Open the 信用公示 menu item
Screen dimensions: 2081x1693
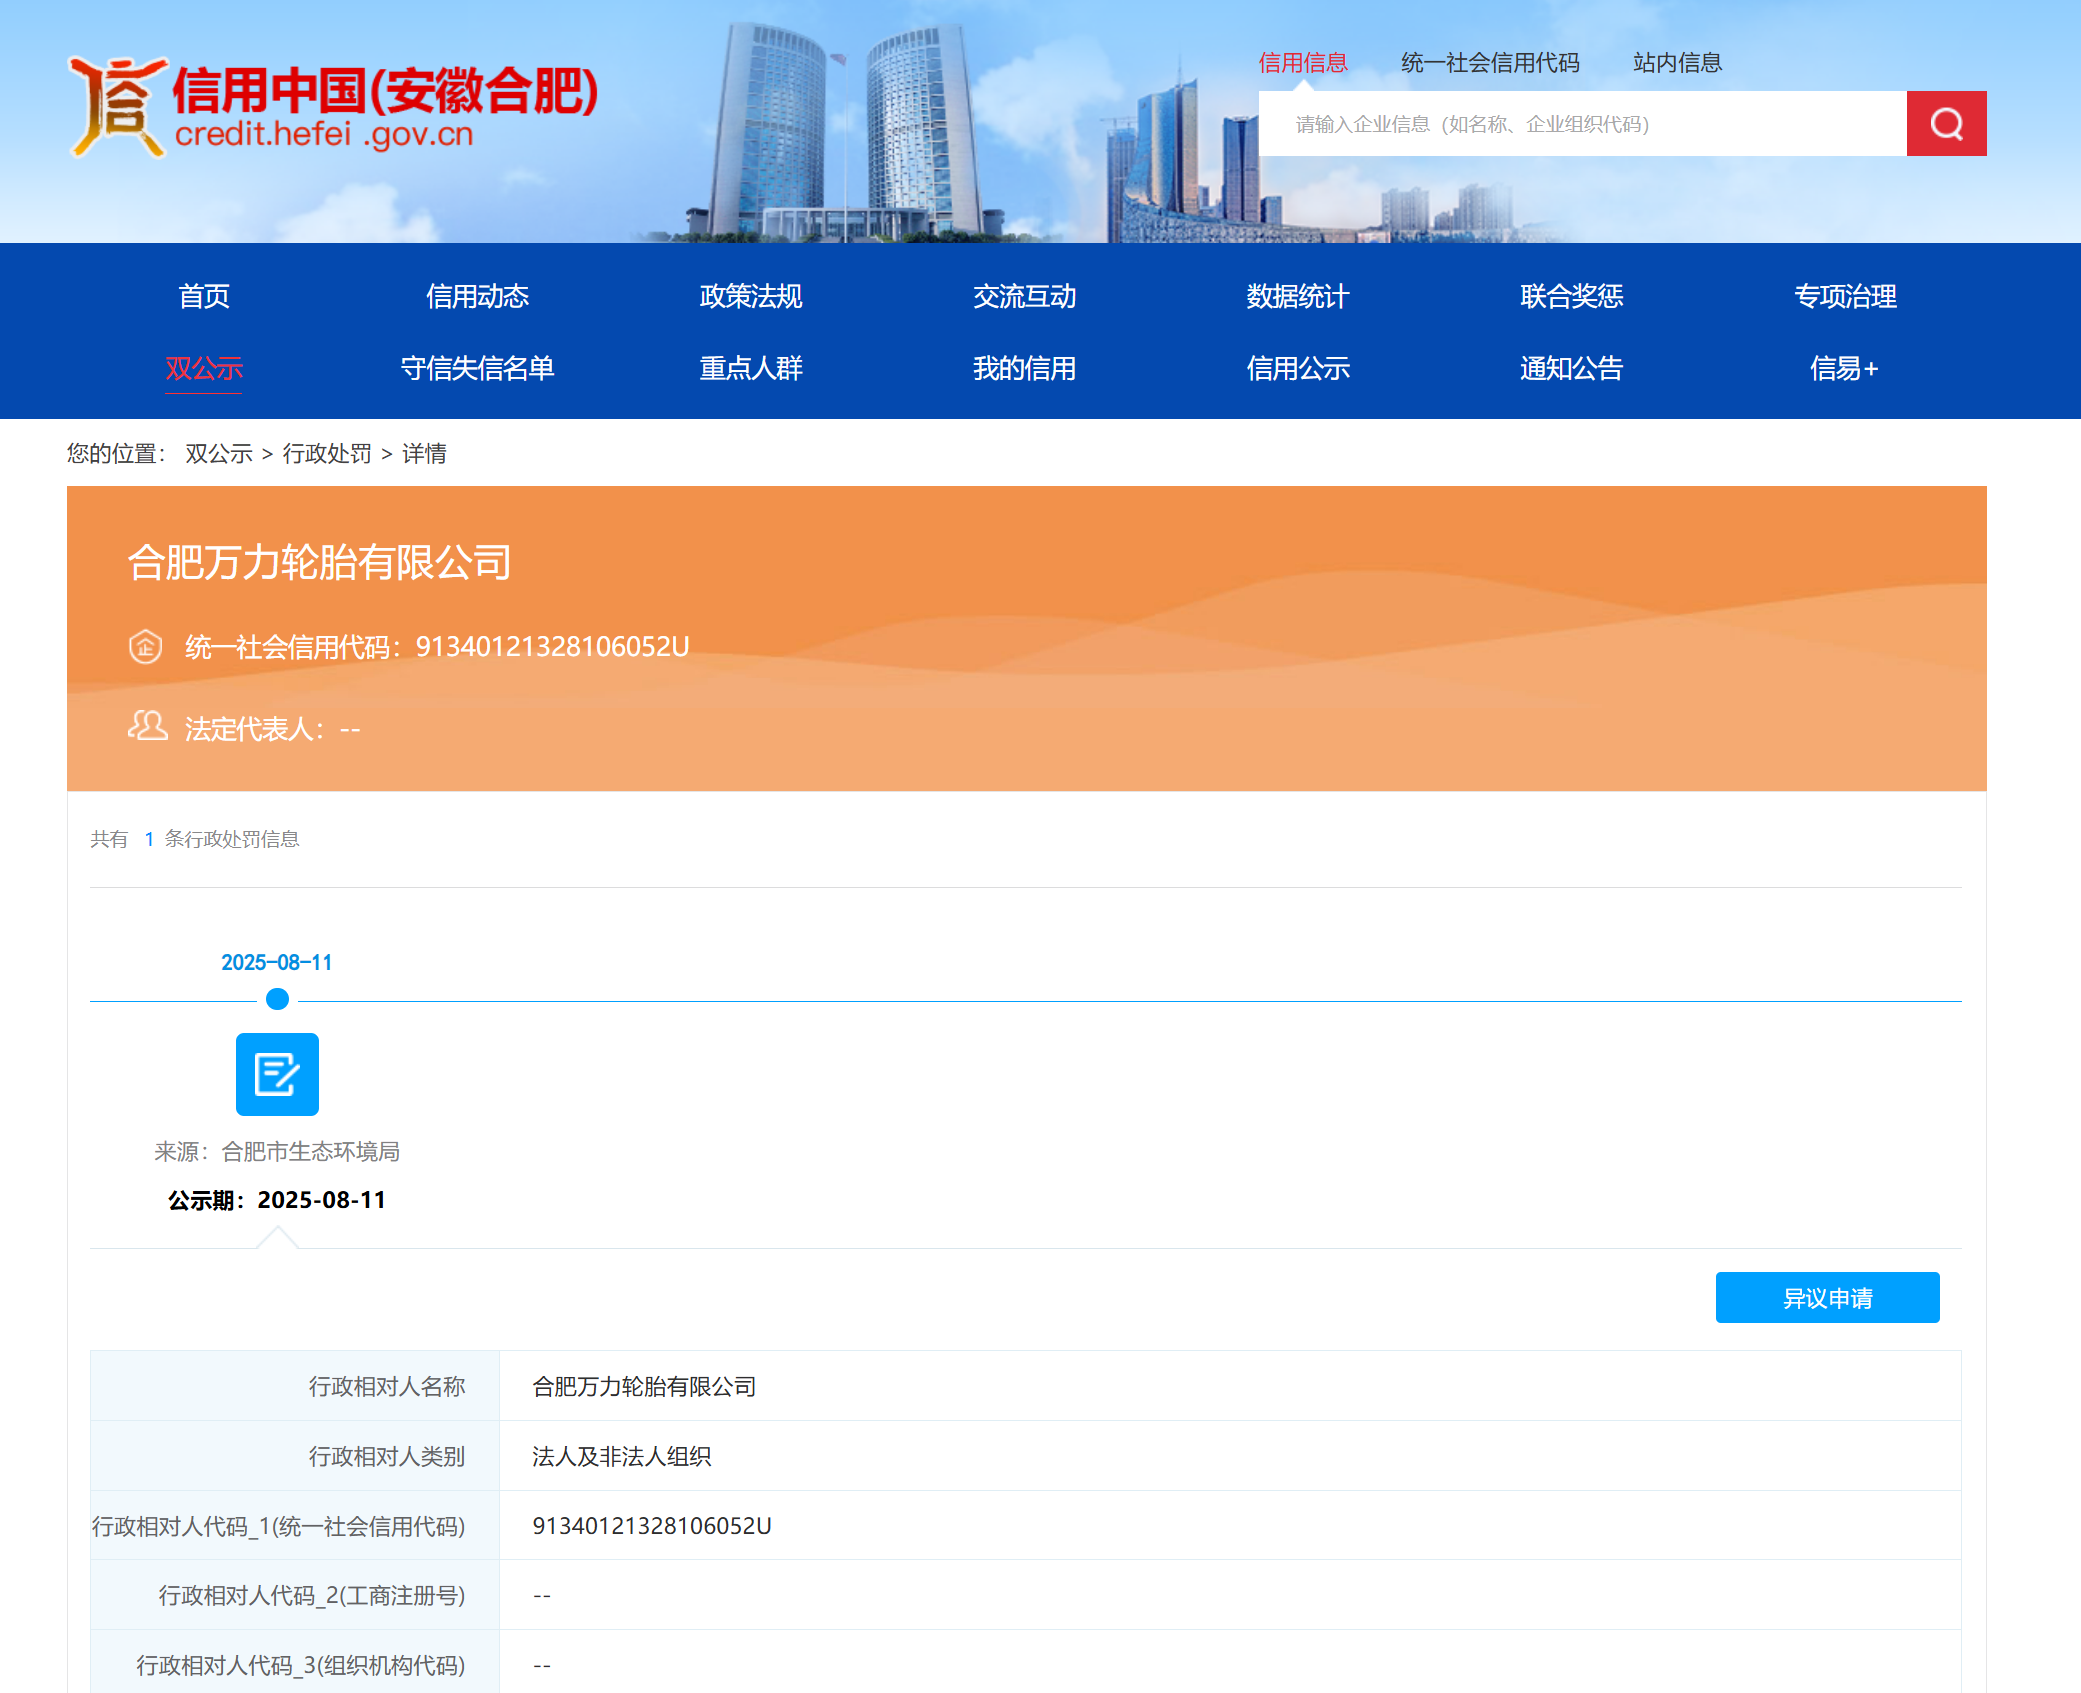pos(1298,368)
